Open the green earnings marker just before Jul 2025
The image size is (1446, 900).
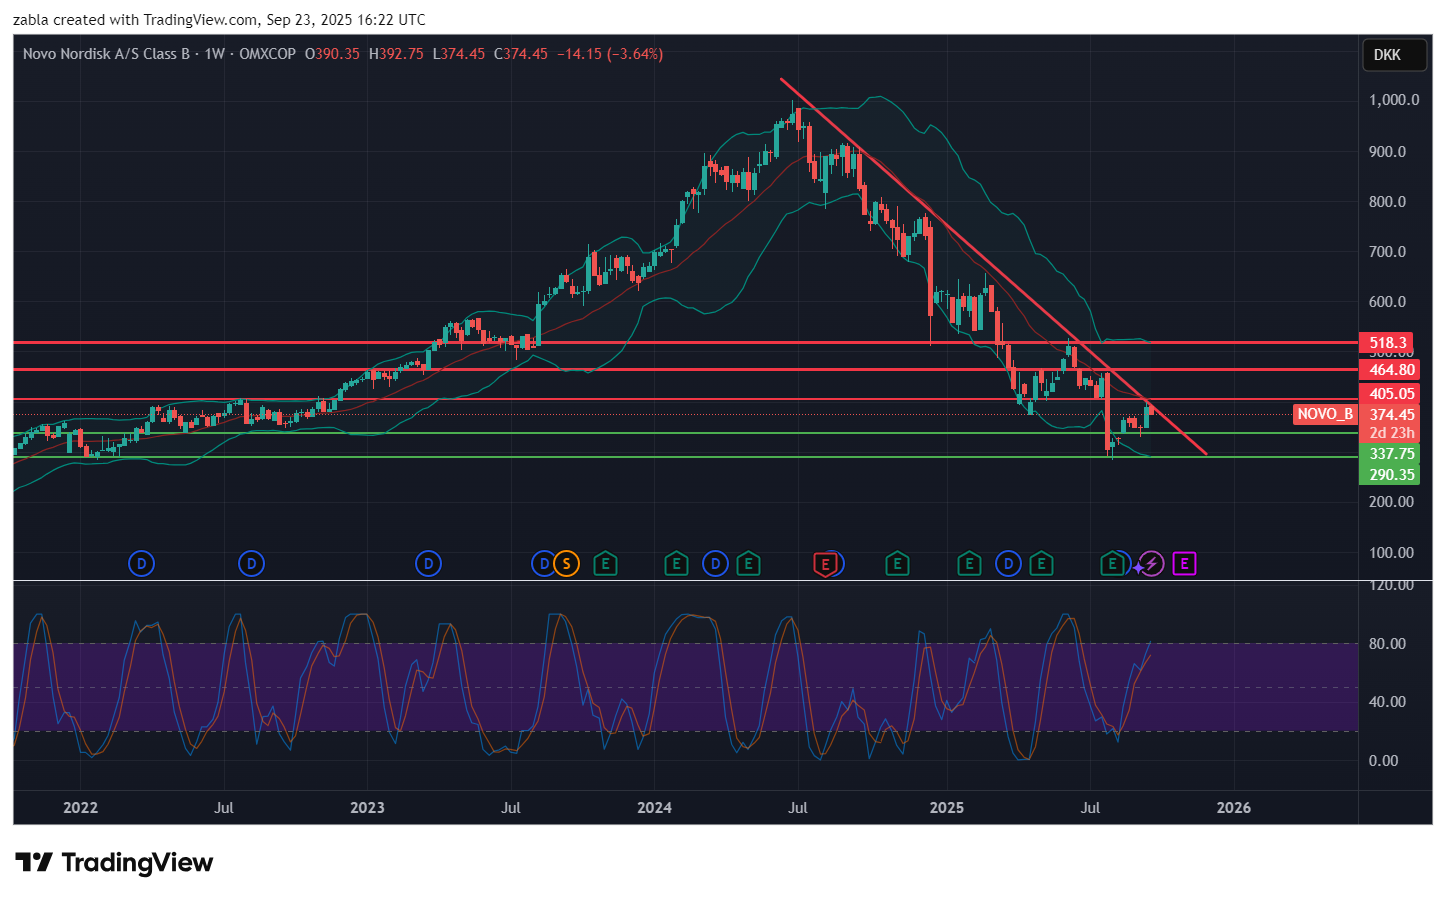coord(1041,564)
